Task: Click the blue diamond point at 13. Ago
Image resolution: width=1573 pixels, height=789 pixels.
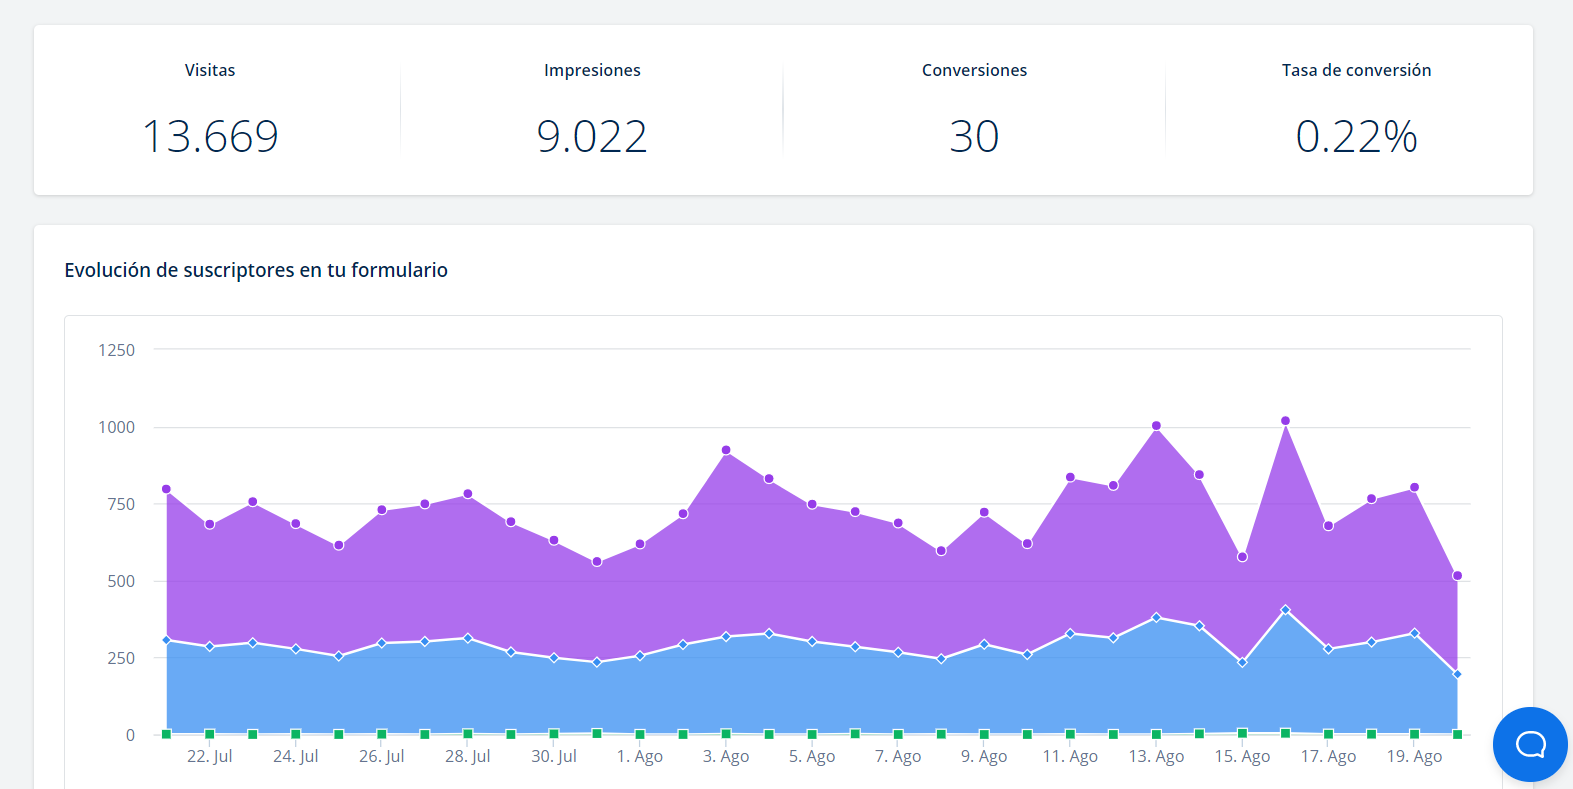Action: pos(1156,617)
